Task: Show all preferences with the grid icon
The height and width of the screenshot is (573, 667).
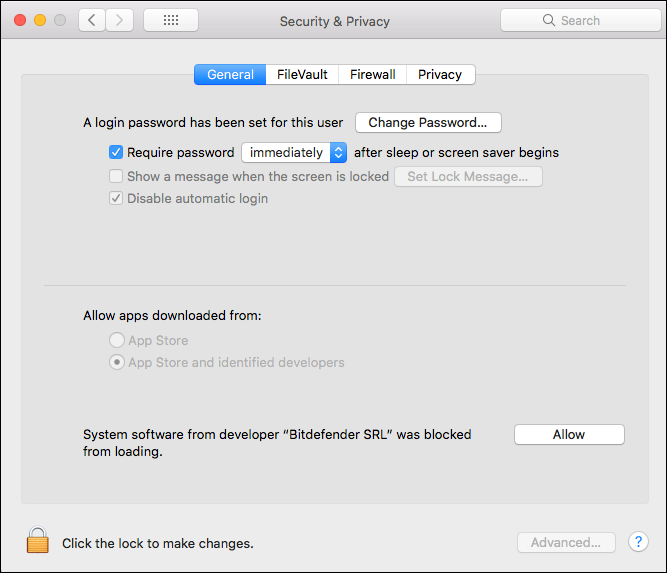Action: point(171,20)
